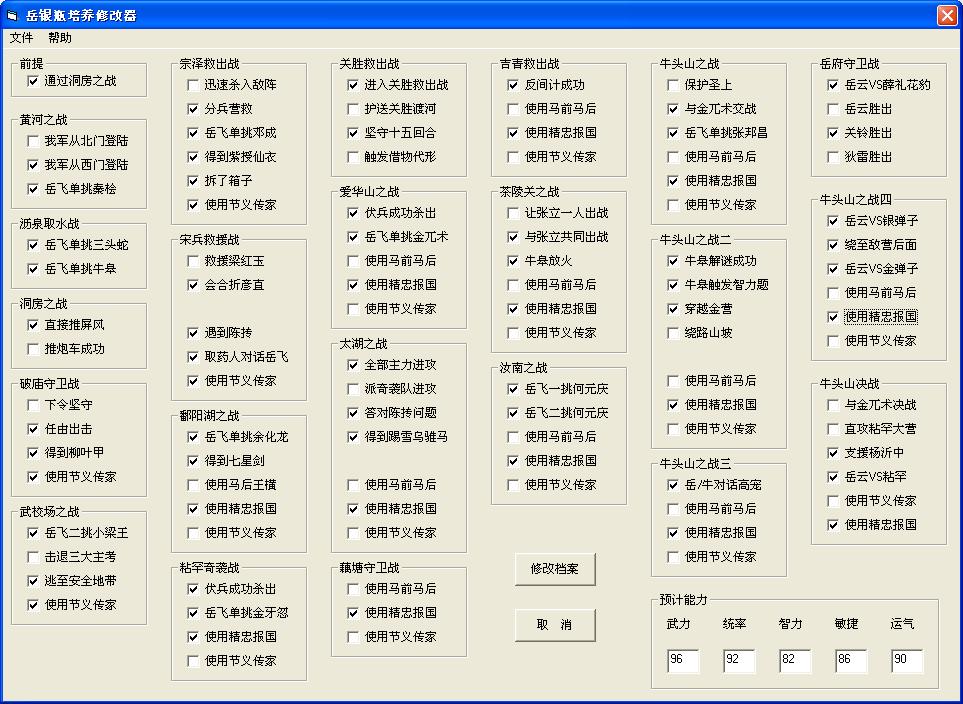Toggle 支援杨沂中 checkbox

click(833, 453)
